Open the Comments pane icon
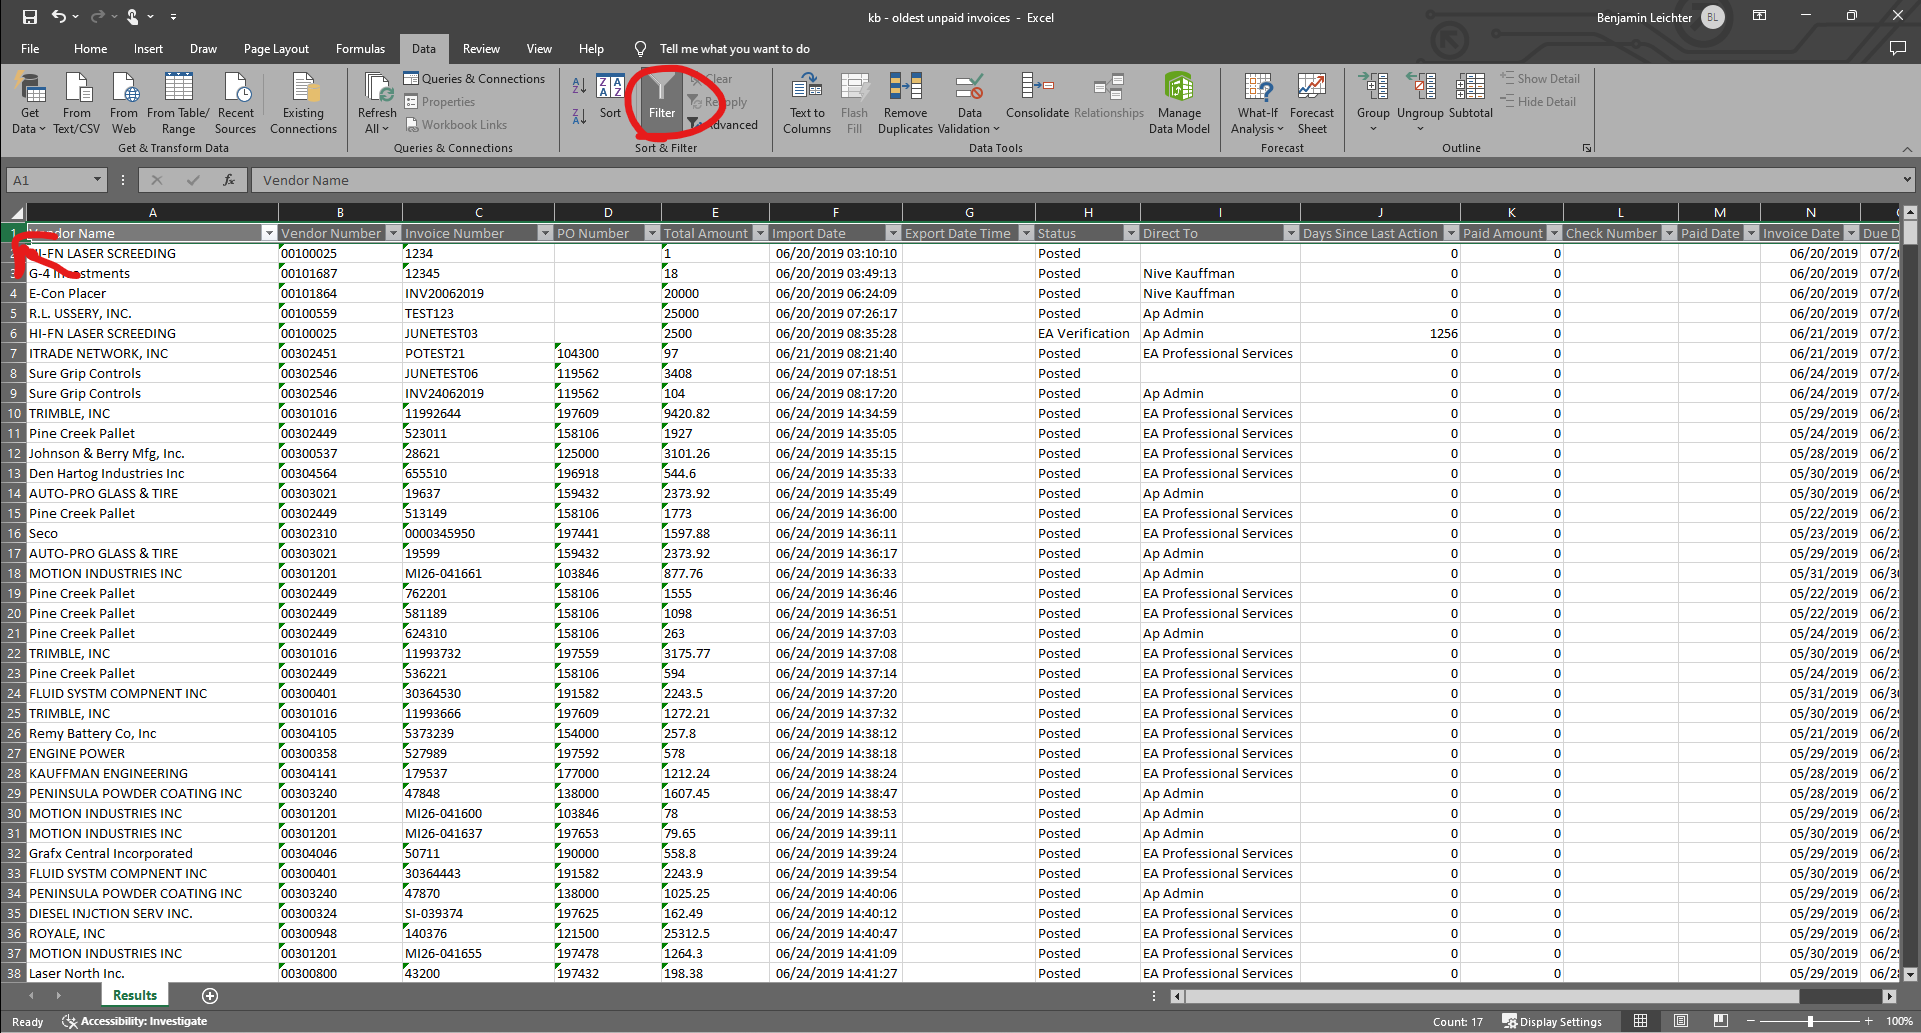1921x1033 pixels. (1897, 48)
